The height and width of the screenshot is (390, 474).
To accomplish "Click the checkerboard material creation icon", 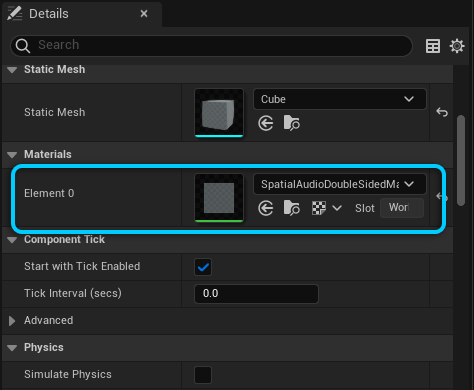I will 319,208.
